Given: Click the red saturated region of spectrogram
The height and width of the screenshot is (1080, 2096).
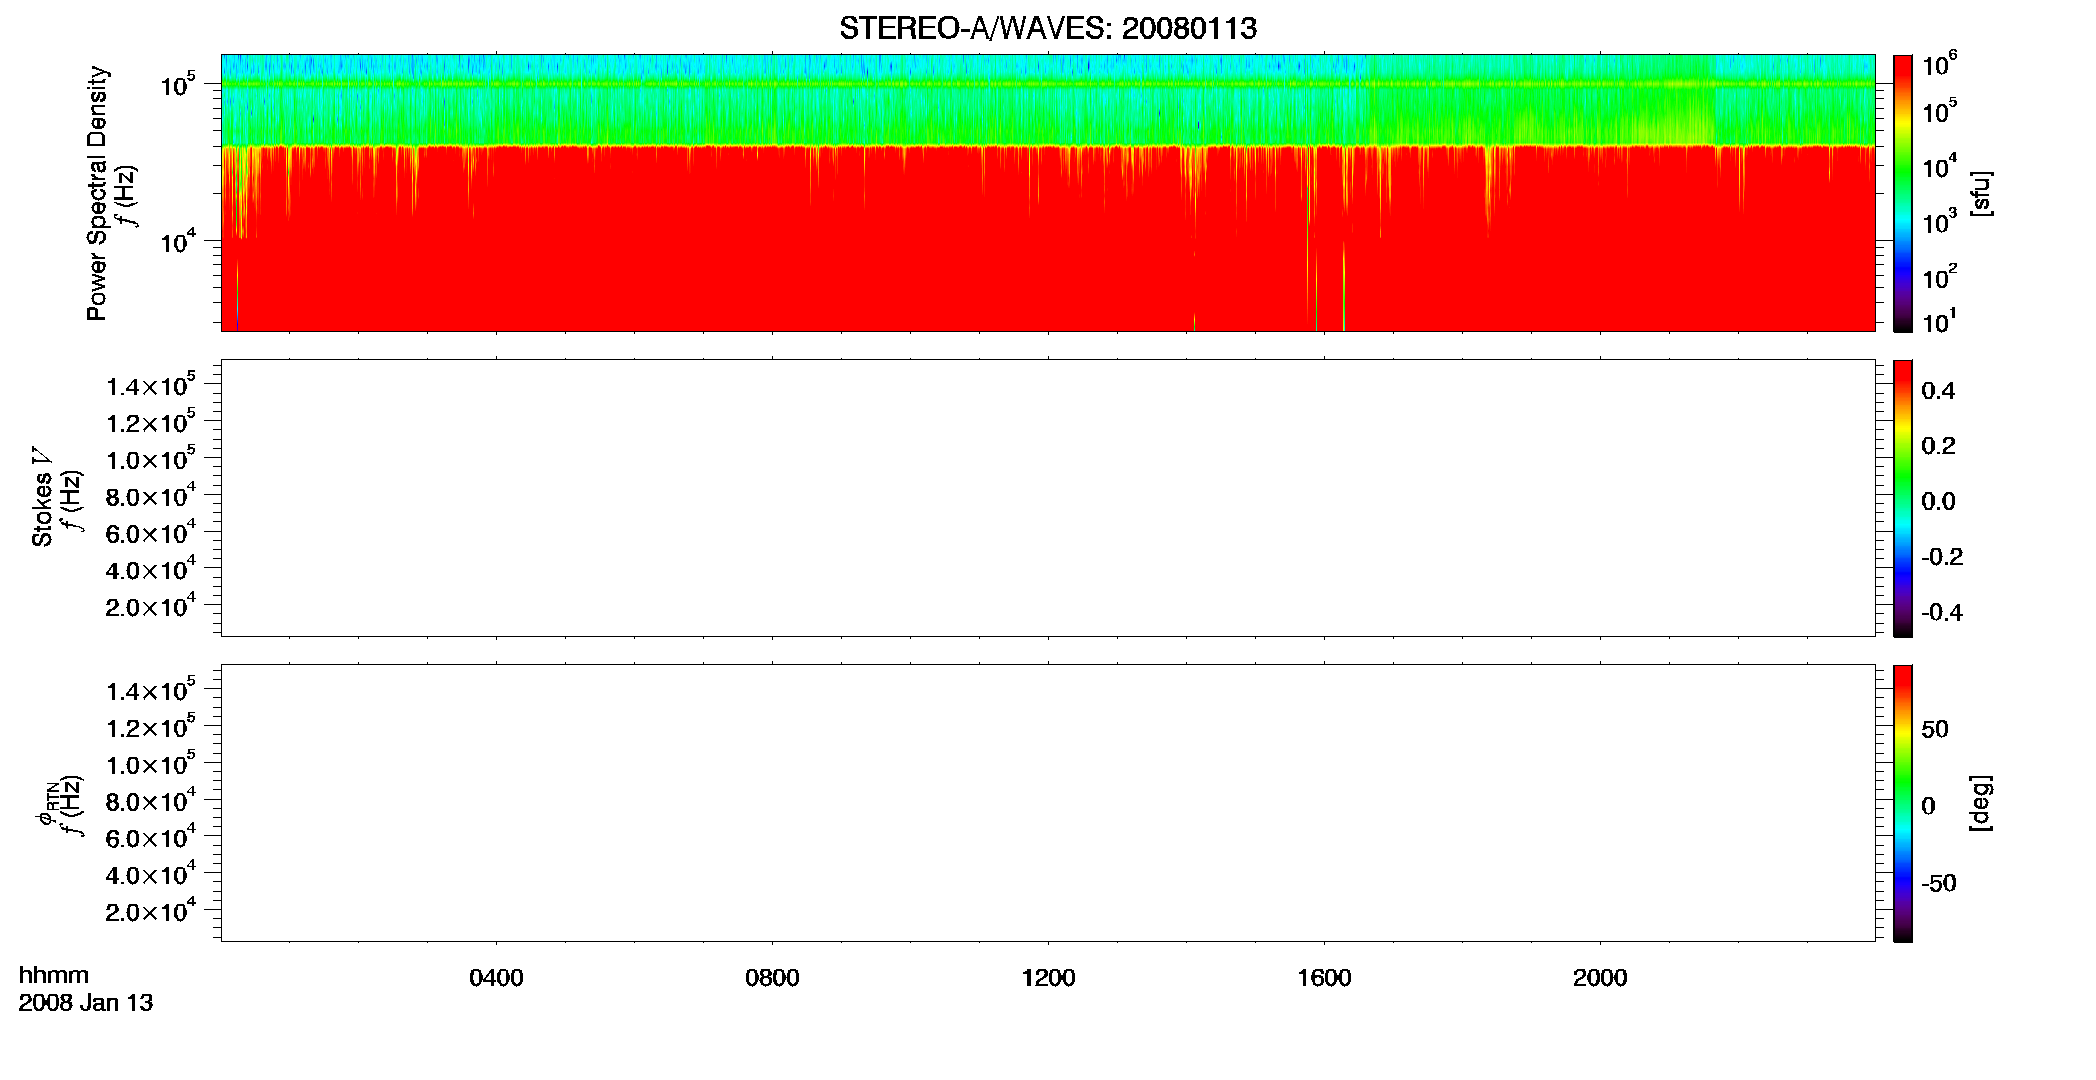Looking at the screenshot, I should (1048, 240).
